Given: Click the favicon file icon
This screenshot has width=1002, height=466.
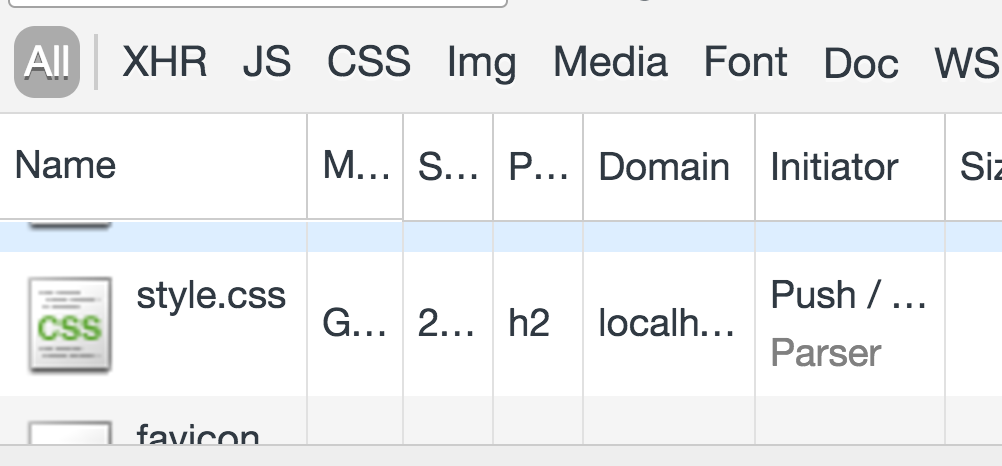Looking at the screenshot, I should point(70,432).
